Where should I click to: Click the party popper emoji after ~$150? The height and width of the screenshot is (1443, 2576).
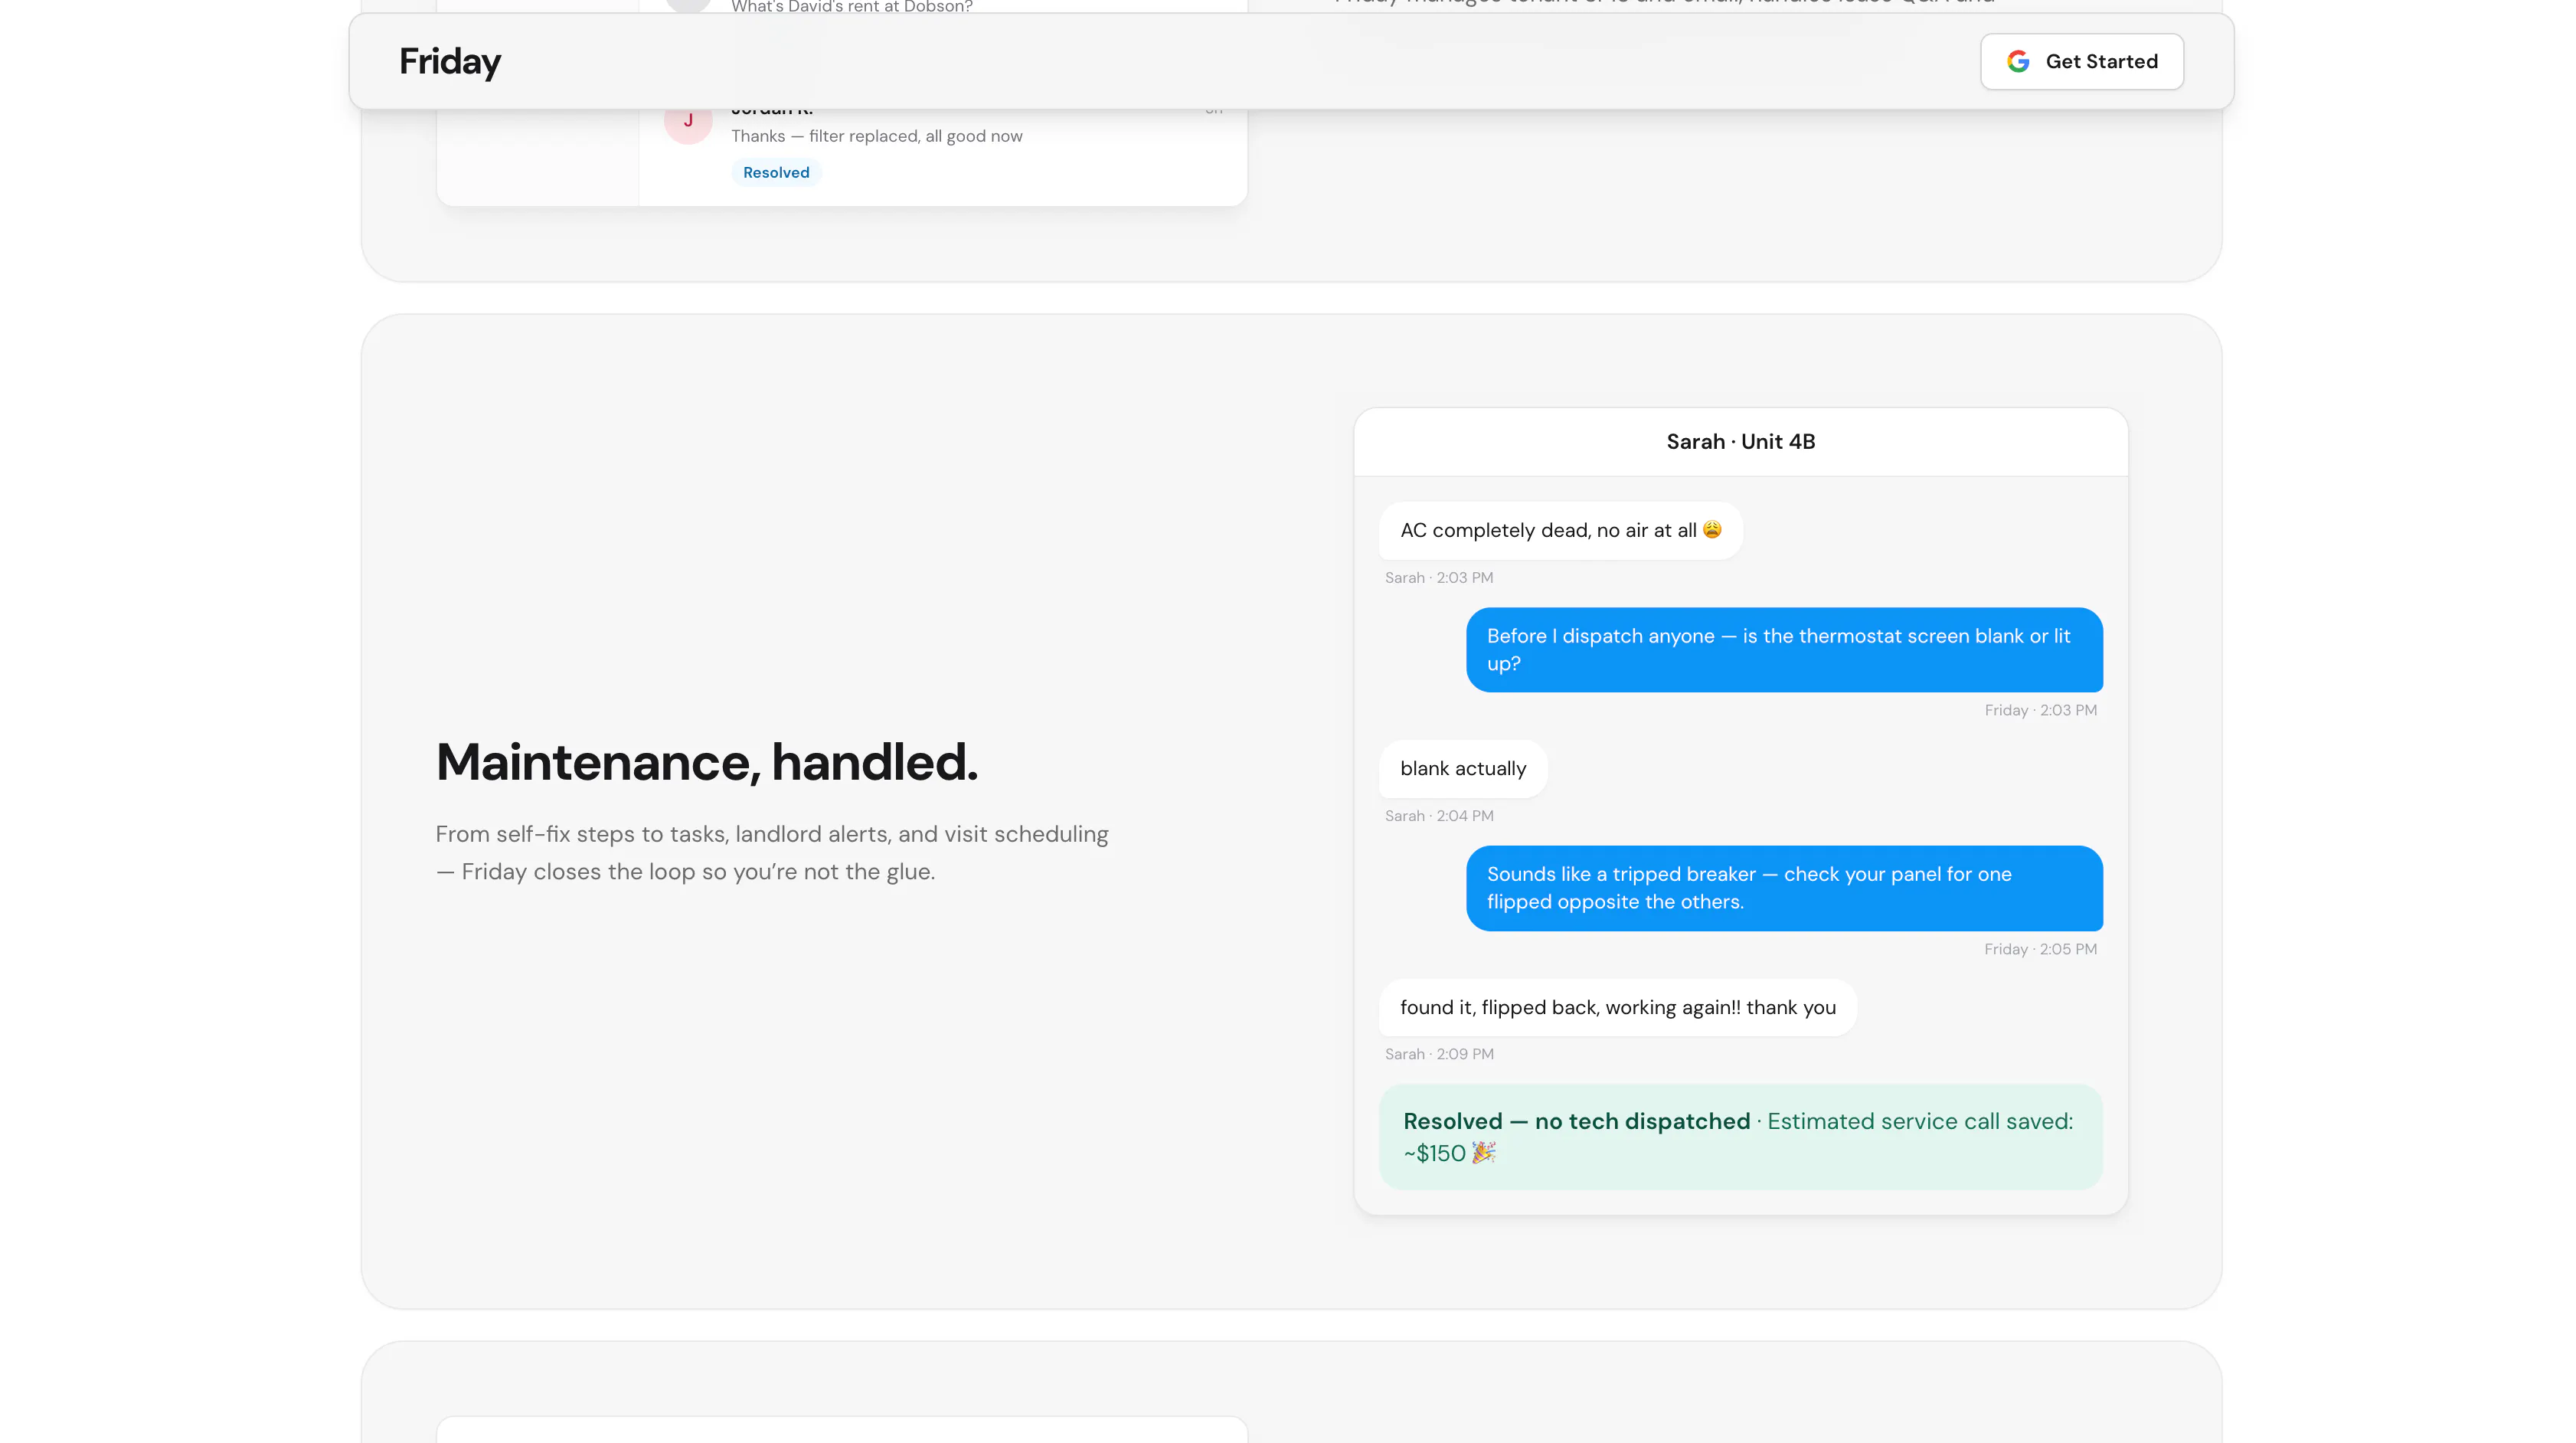[1484, 1152]
